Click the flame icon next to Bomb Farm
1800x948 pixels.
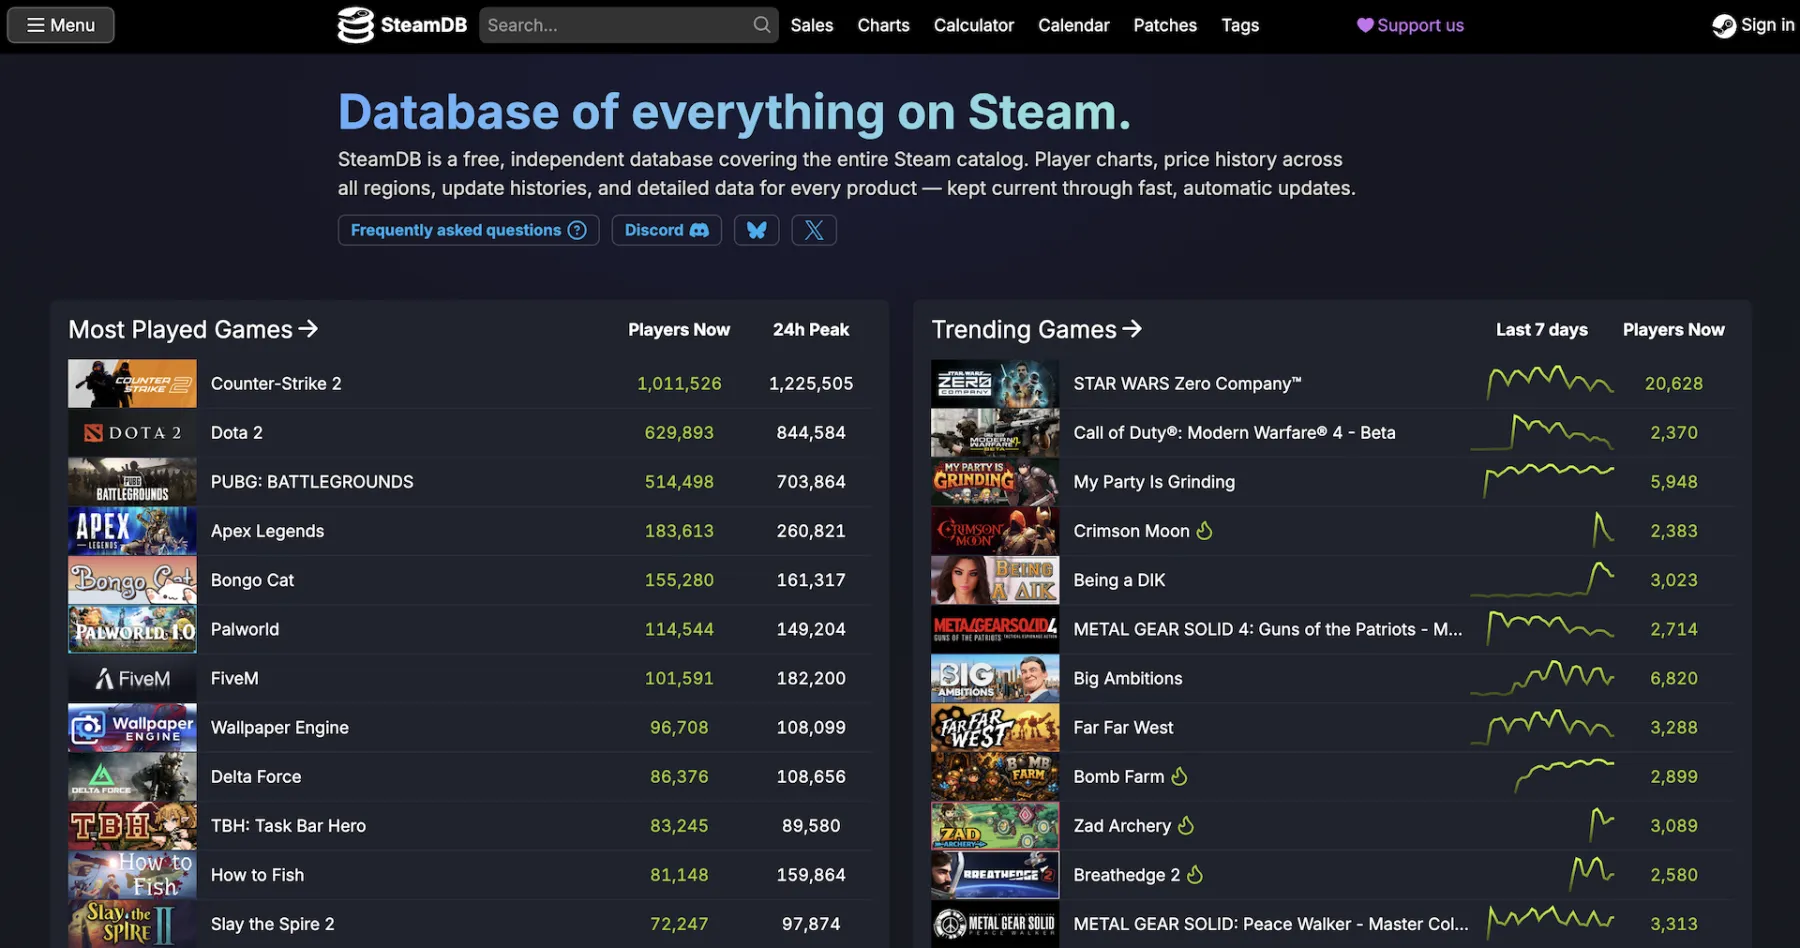point(1179,776)
